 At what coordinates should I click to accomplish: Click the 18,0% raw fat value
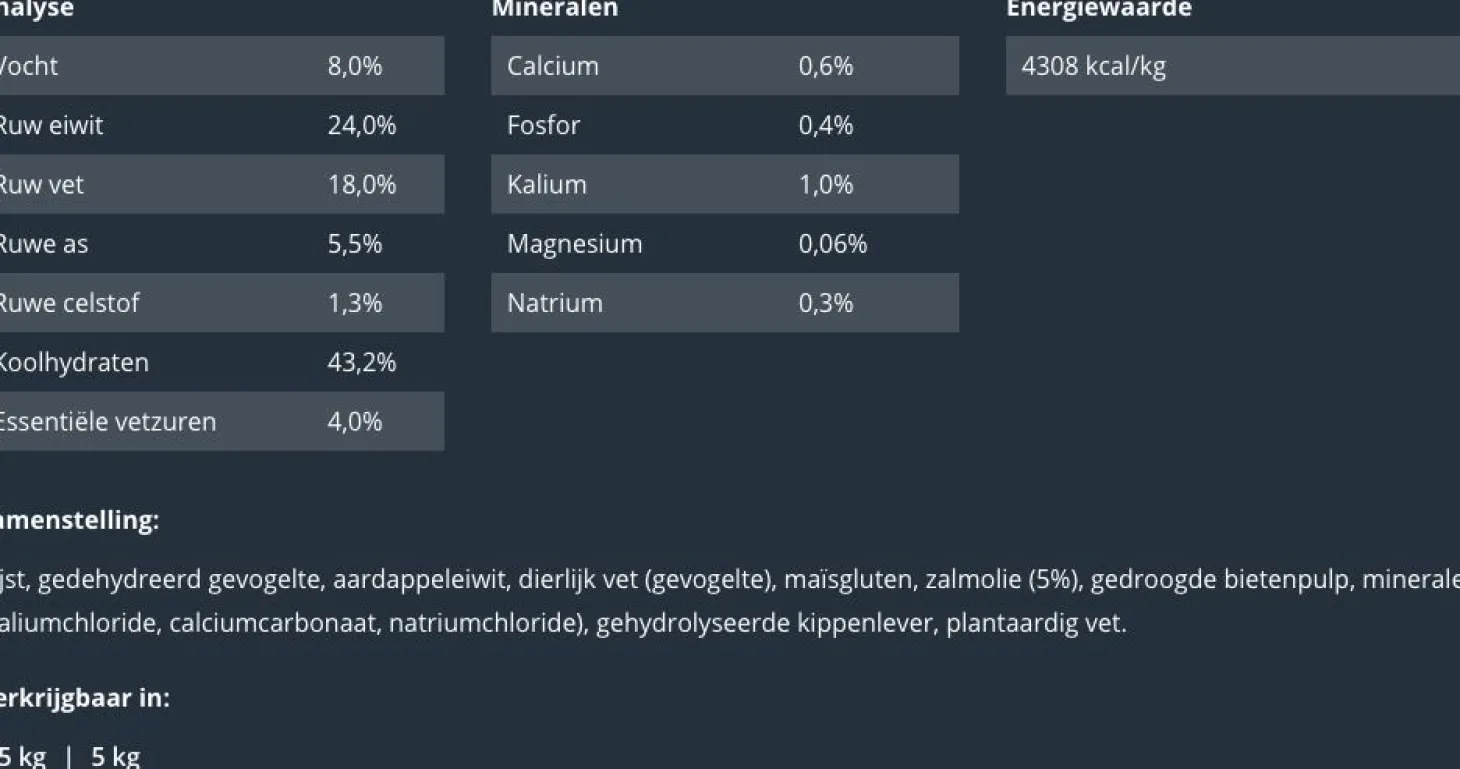(x=361, y=184)
